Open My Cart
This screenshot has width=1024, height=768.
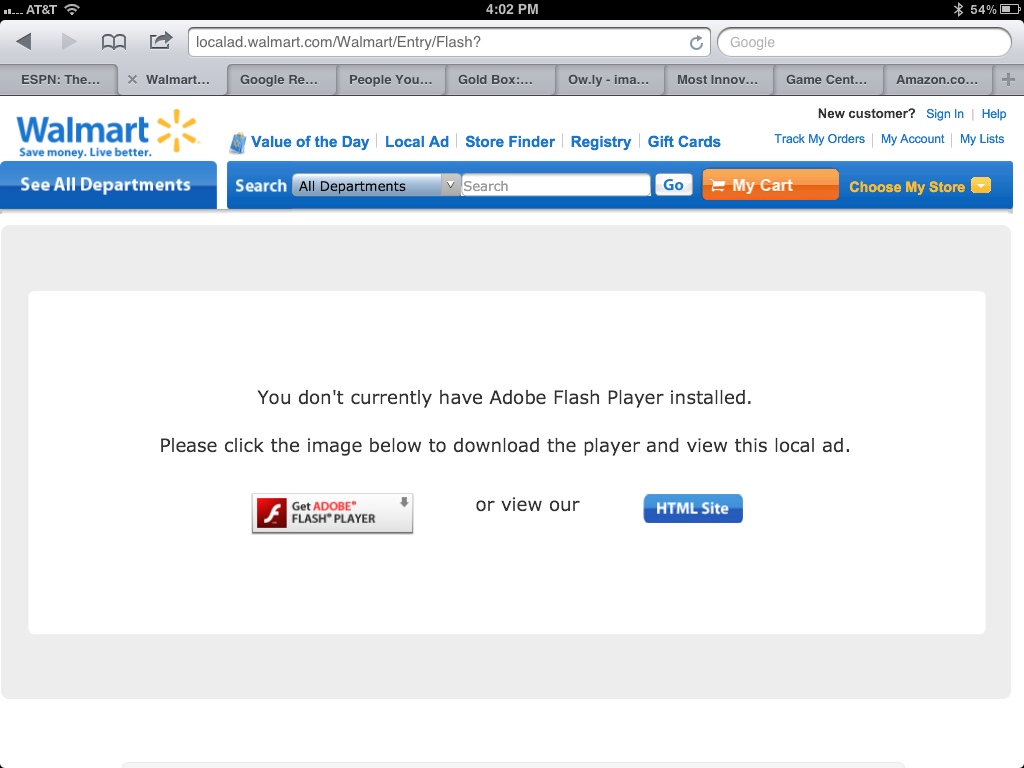[770, 185]
